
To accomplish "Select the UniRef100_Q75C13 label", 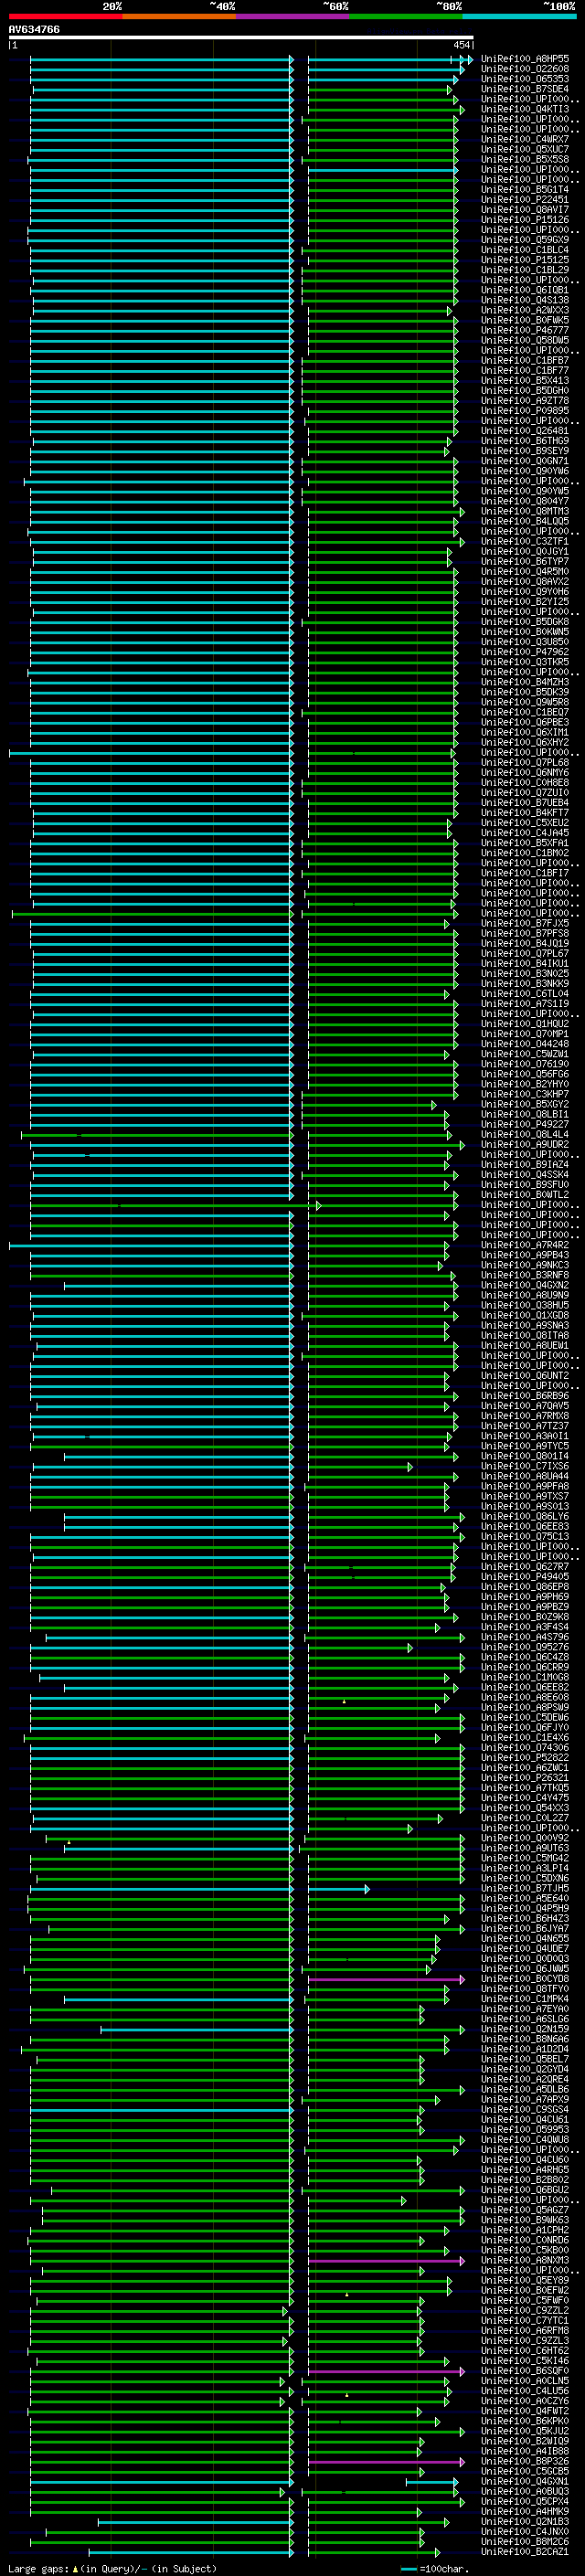I will [x=525, y=1536].
